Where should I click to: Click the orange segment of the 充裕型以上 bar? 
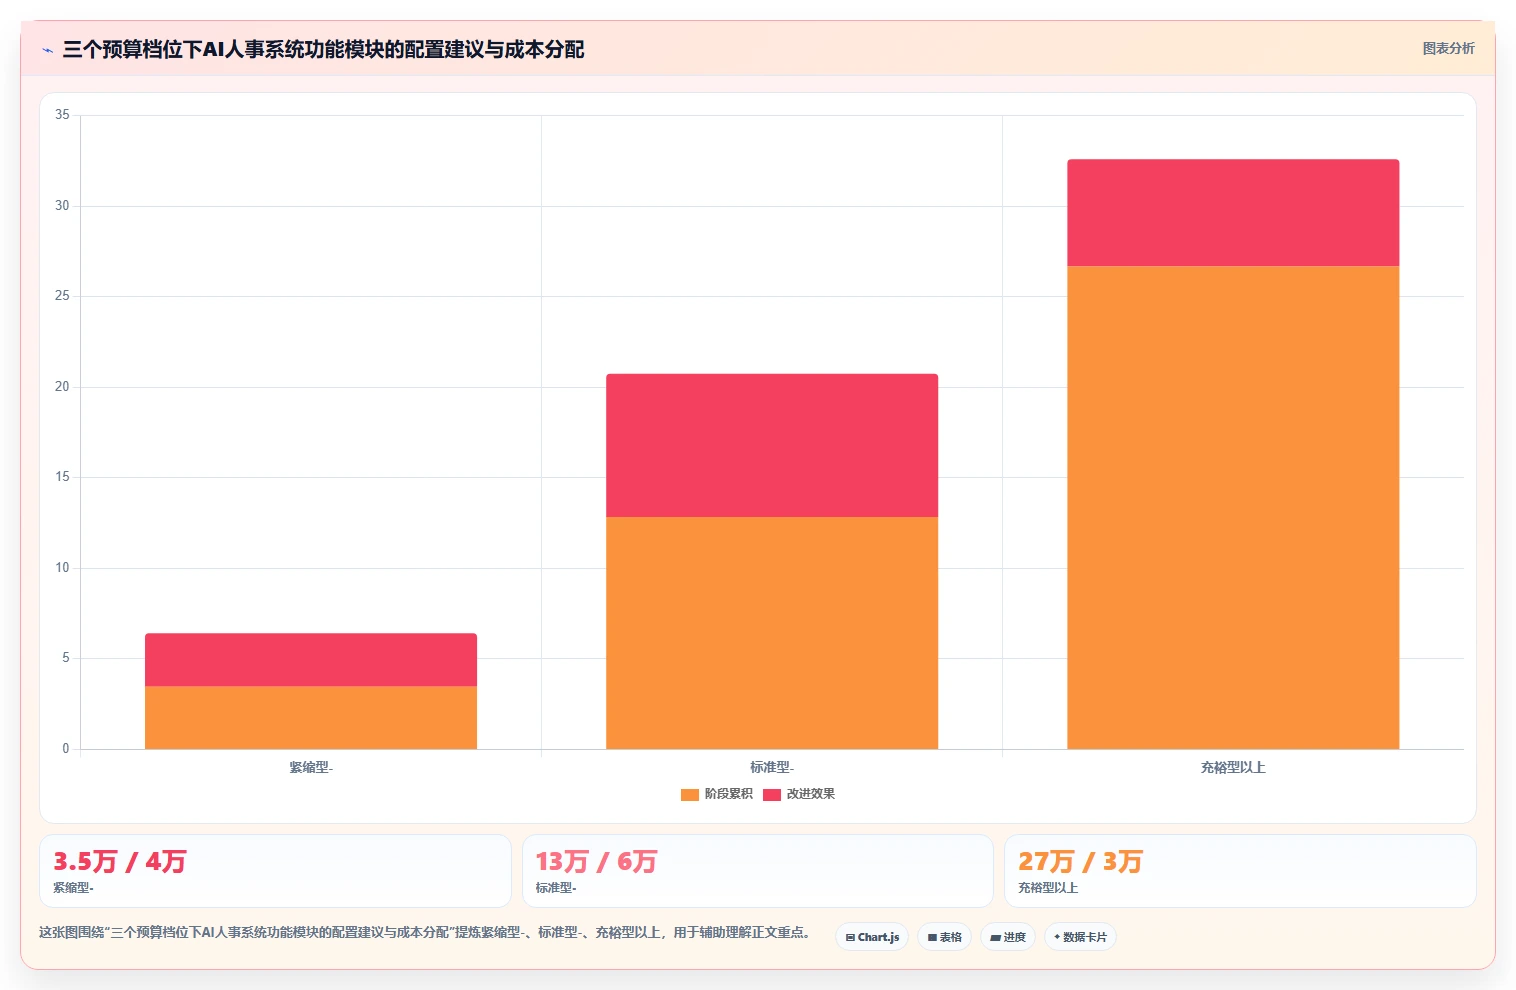point(1233,508)
